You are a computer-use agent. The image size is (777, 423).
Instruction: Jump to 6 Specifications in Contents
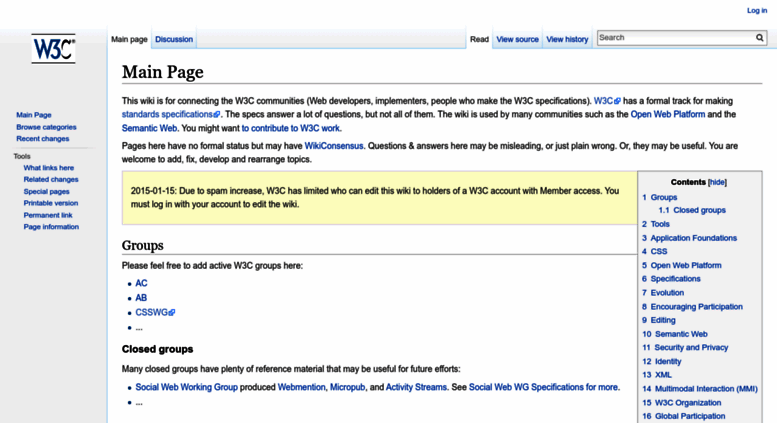tap(671, 279)
